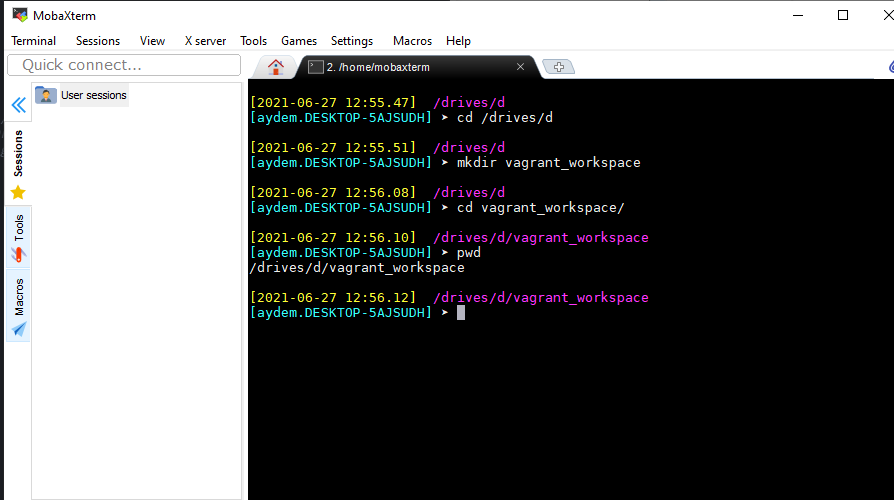Open the Games menu
Screen dimensions: 894x500
pyautogui.click(x=299, y=41)
